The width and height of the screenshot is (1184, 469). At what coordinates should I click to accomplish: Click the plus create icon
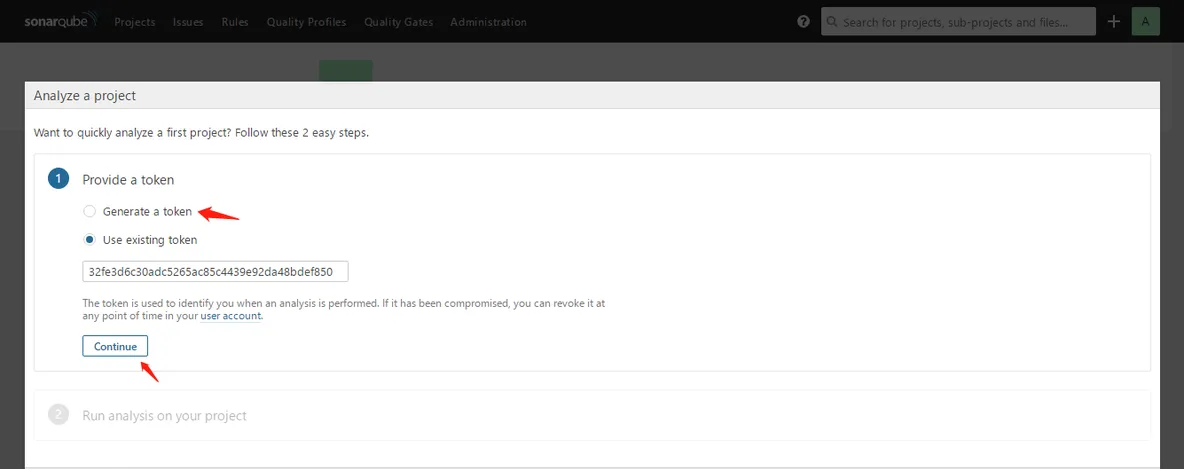coord(1113,22)
